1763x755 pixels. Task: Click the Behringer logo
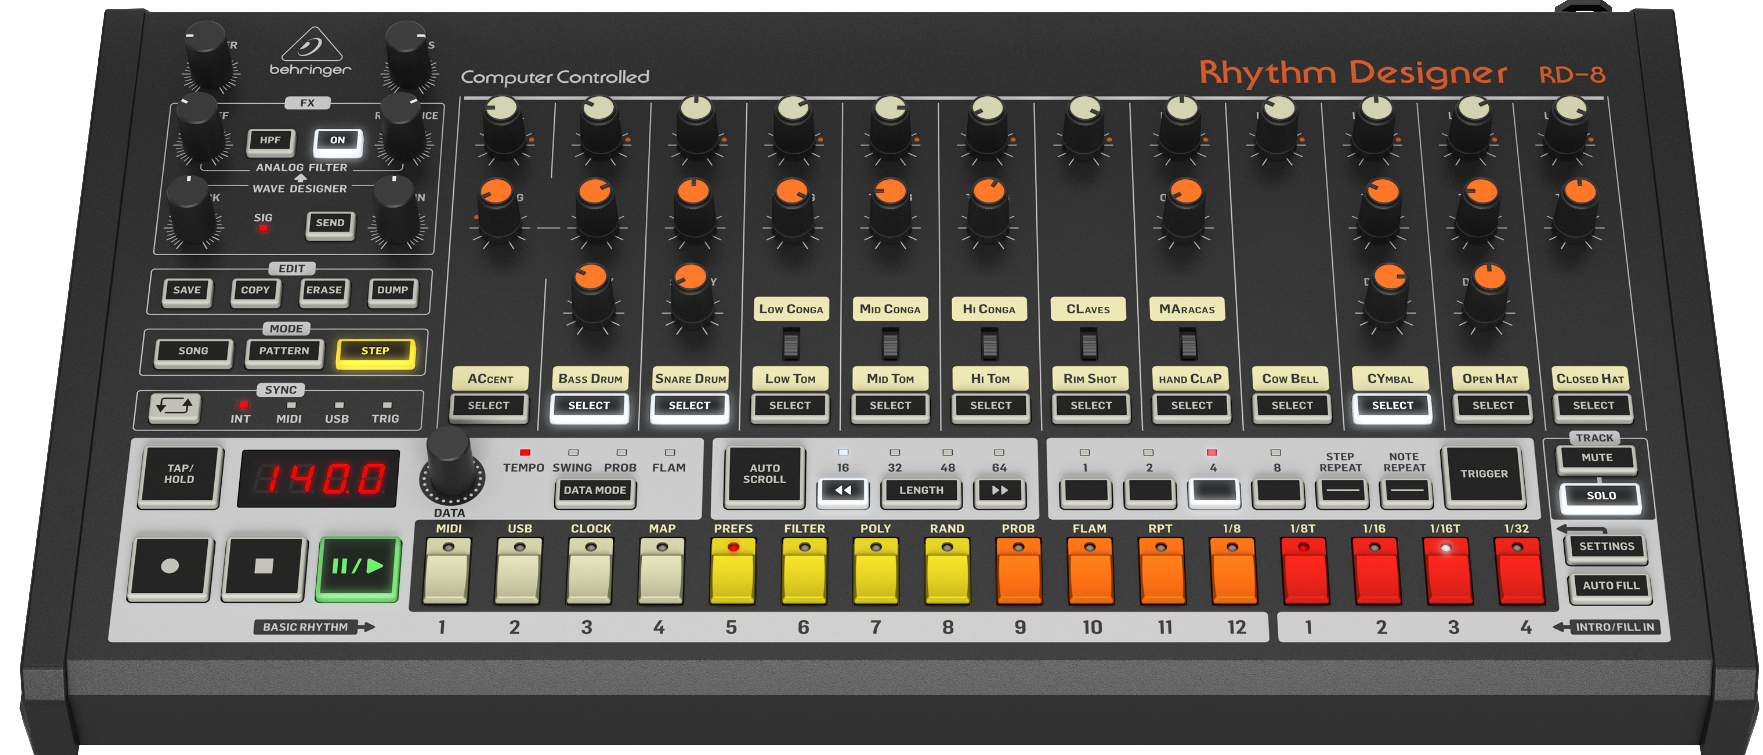(x=310, y=52)
